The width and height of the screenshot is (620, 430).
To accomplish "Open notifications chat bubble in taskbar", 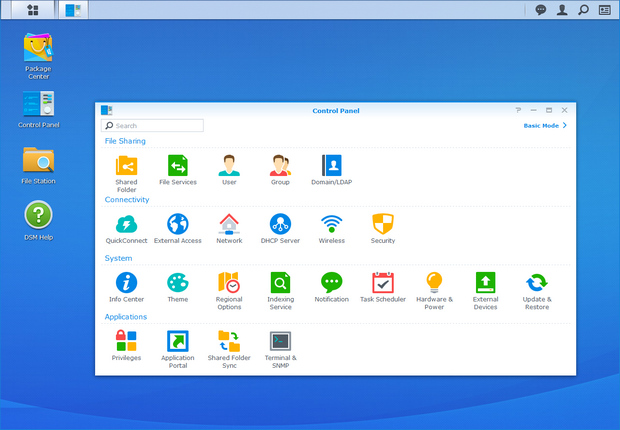I will click(x=541, y=10).
